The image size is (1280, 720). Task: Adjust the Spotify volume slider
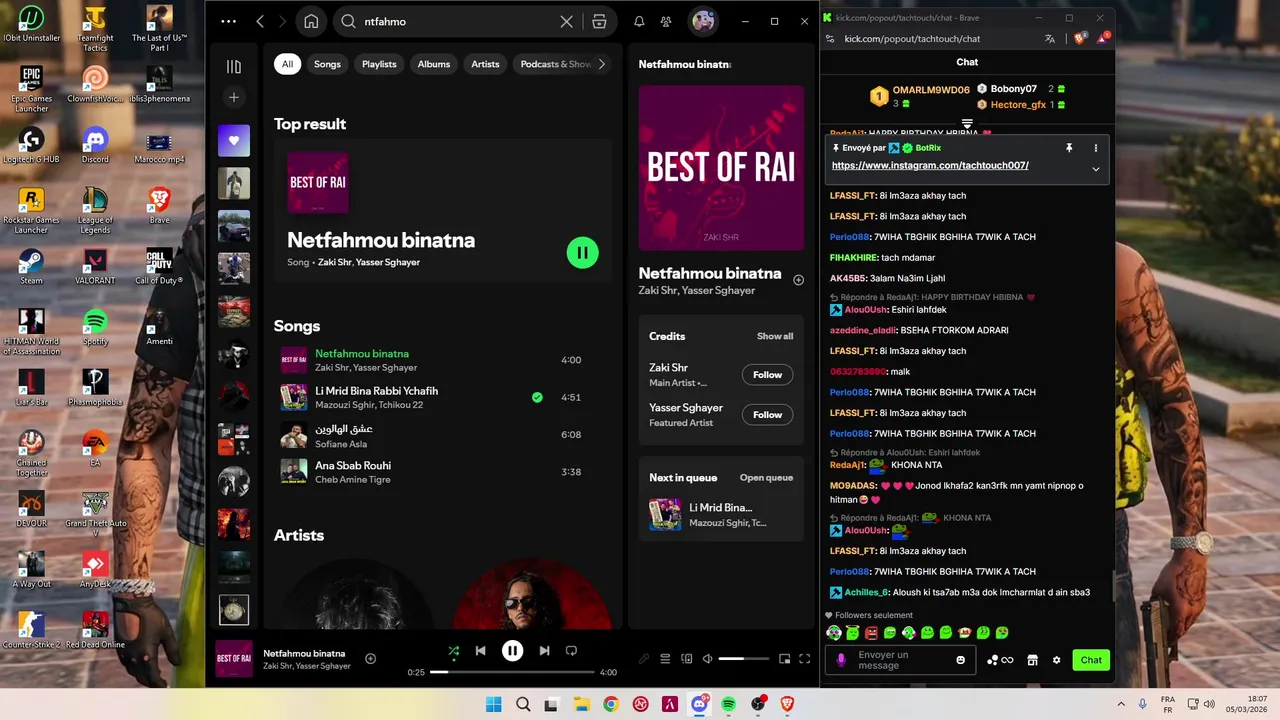(744, 659)
